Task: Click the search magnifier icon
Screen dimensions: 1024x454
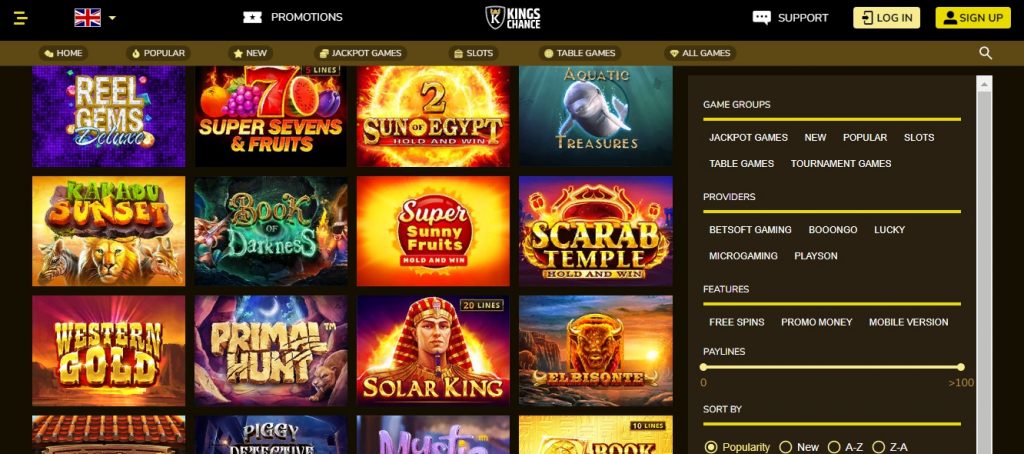Action: click(985, 54)
